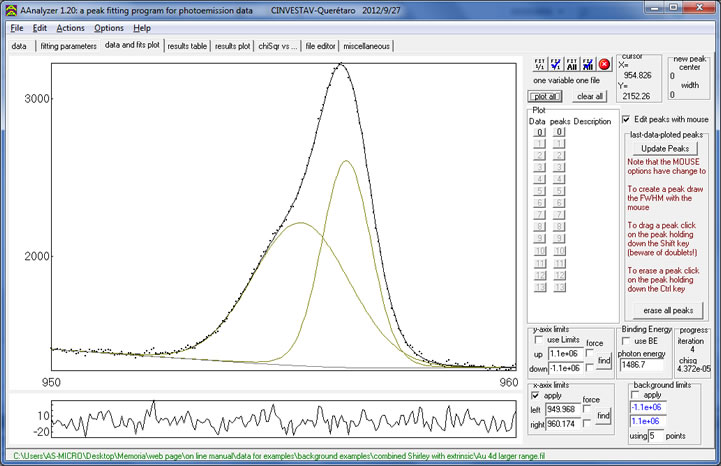Click the FIT 1/1 single fit icon
Screen dimensions: 721x466
[x=541, y=63]
